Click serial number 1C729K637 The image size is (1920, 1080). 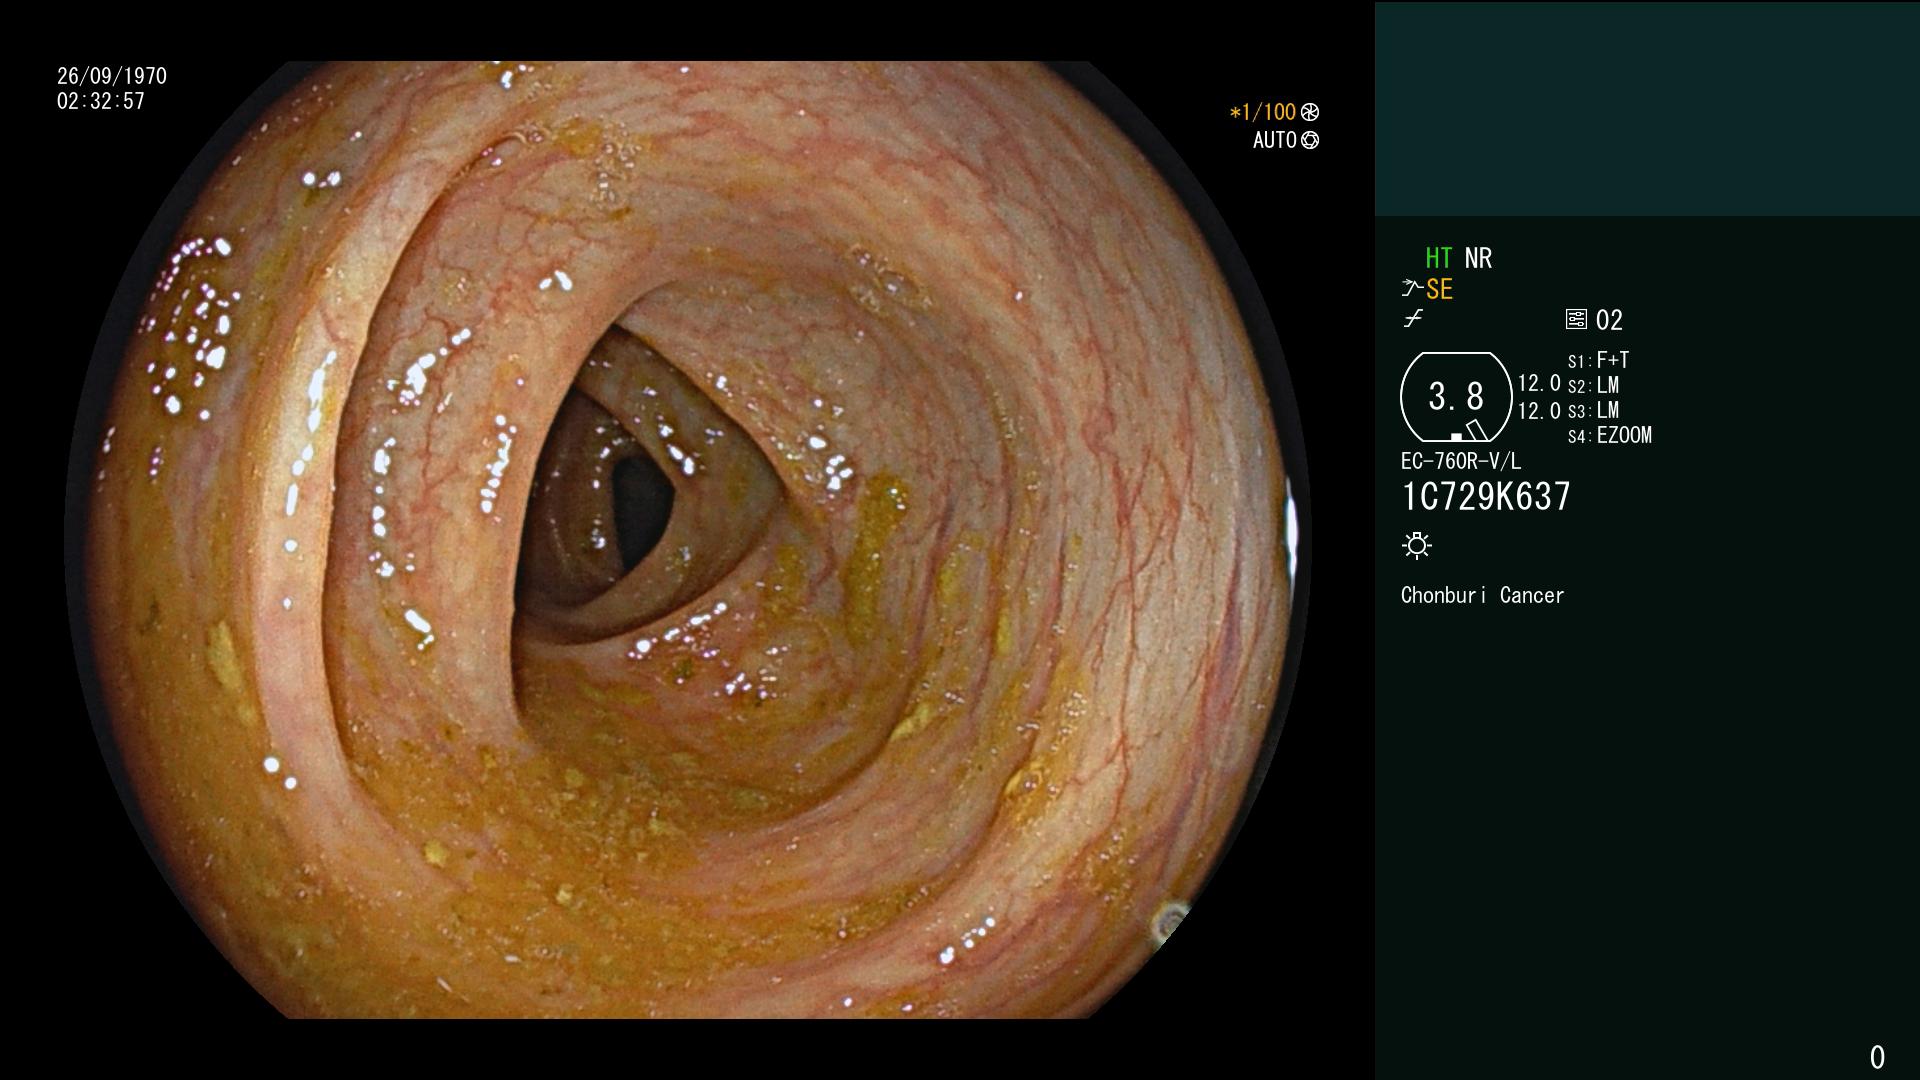(1486, 496)
